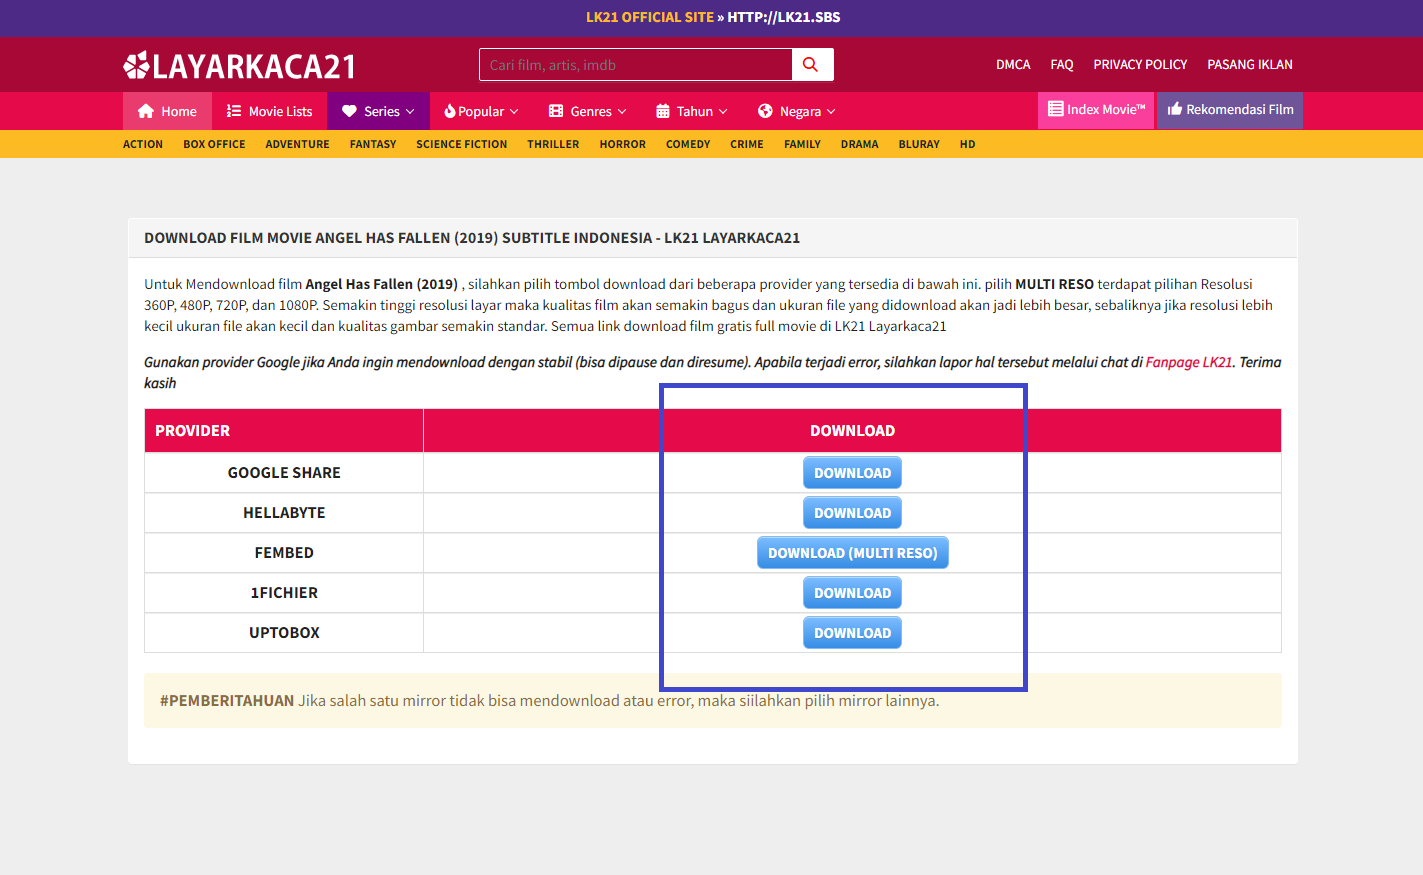Click the Index Movie label

pos(1106,109)
